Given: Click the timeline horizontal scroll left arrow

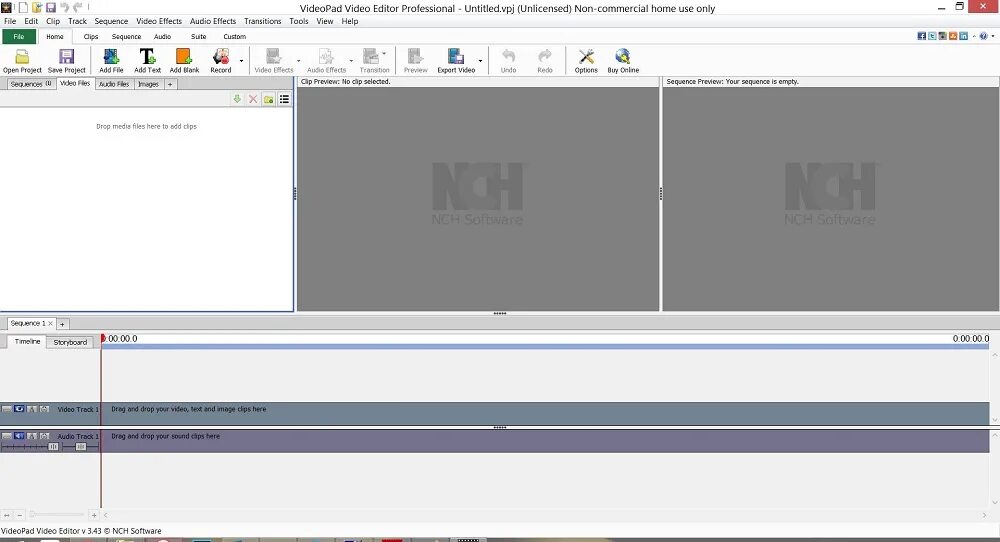Looking at the screenshot, I should 106,515.
